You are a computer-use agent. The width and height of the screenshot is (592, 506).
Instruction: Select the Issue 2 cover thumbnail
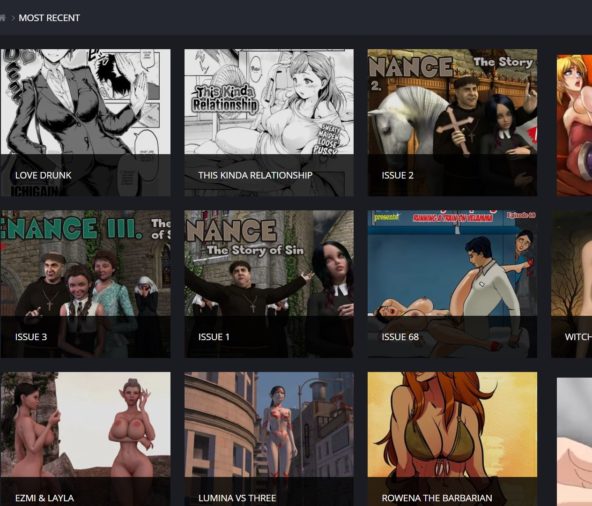452,122
